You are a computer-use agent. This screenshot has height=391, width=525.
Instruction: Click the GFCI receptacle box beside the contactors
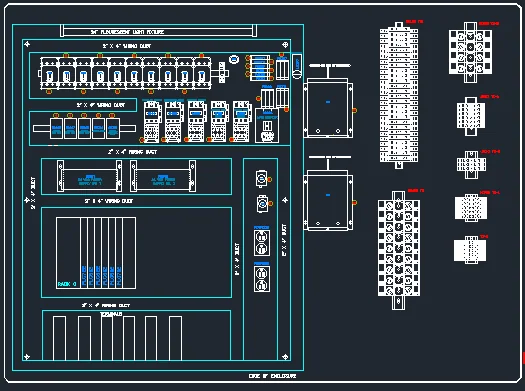(x=267, y=126)
